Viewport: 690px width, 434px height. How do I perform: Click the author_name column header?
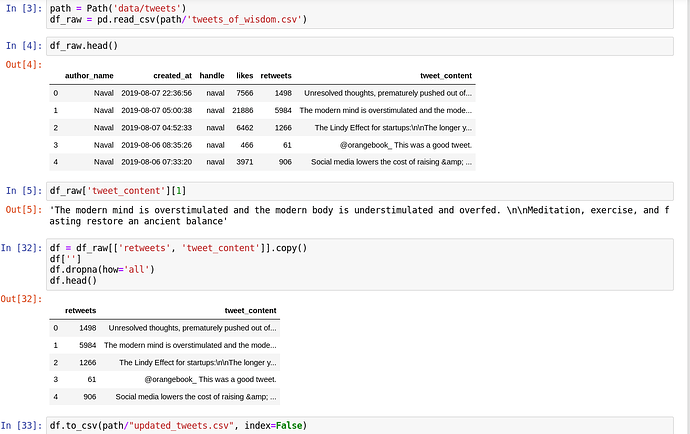point(89,76)
